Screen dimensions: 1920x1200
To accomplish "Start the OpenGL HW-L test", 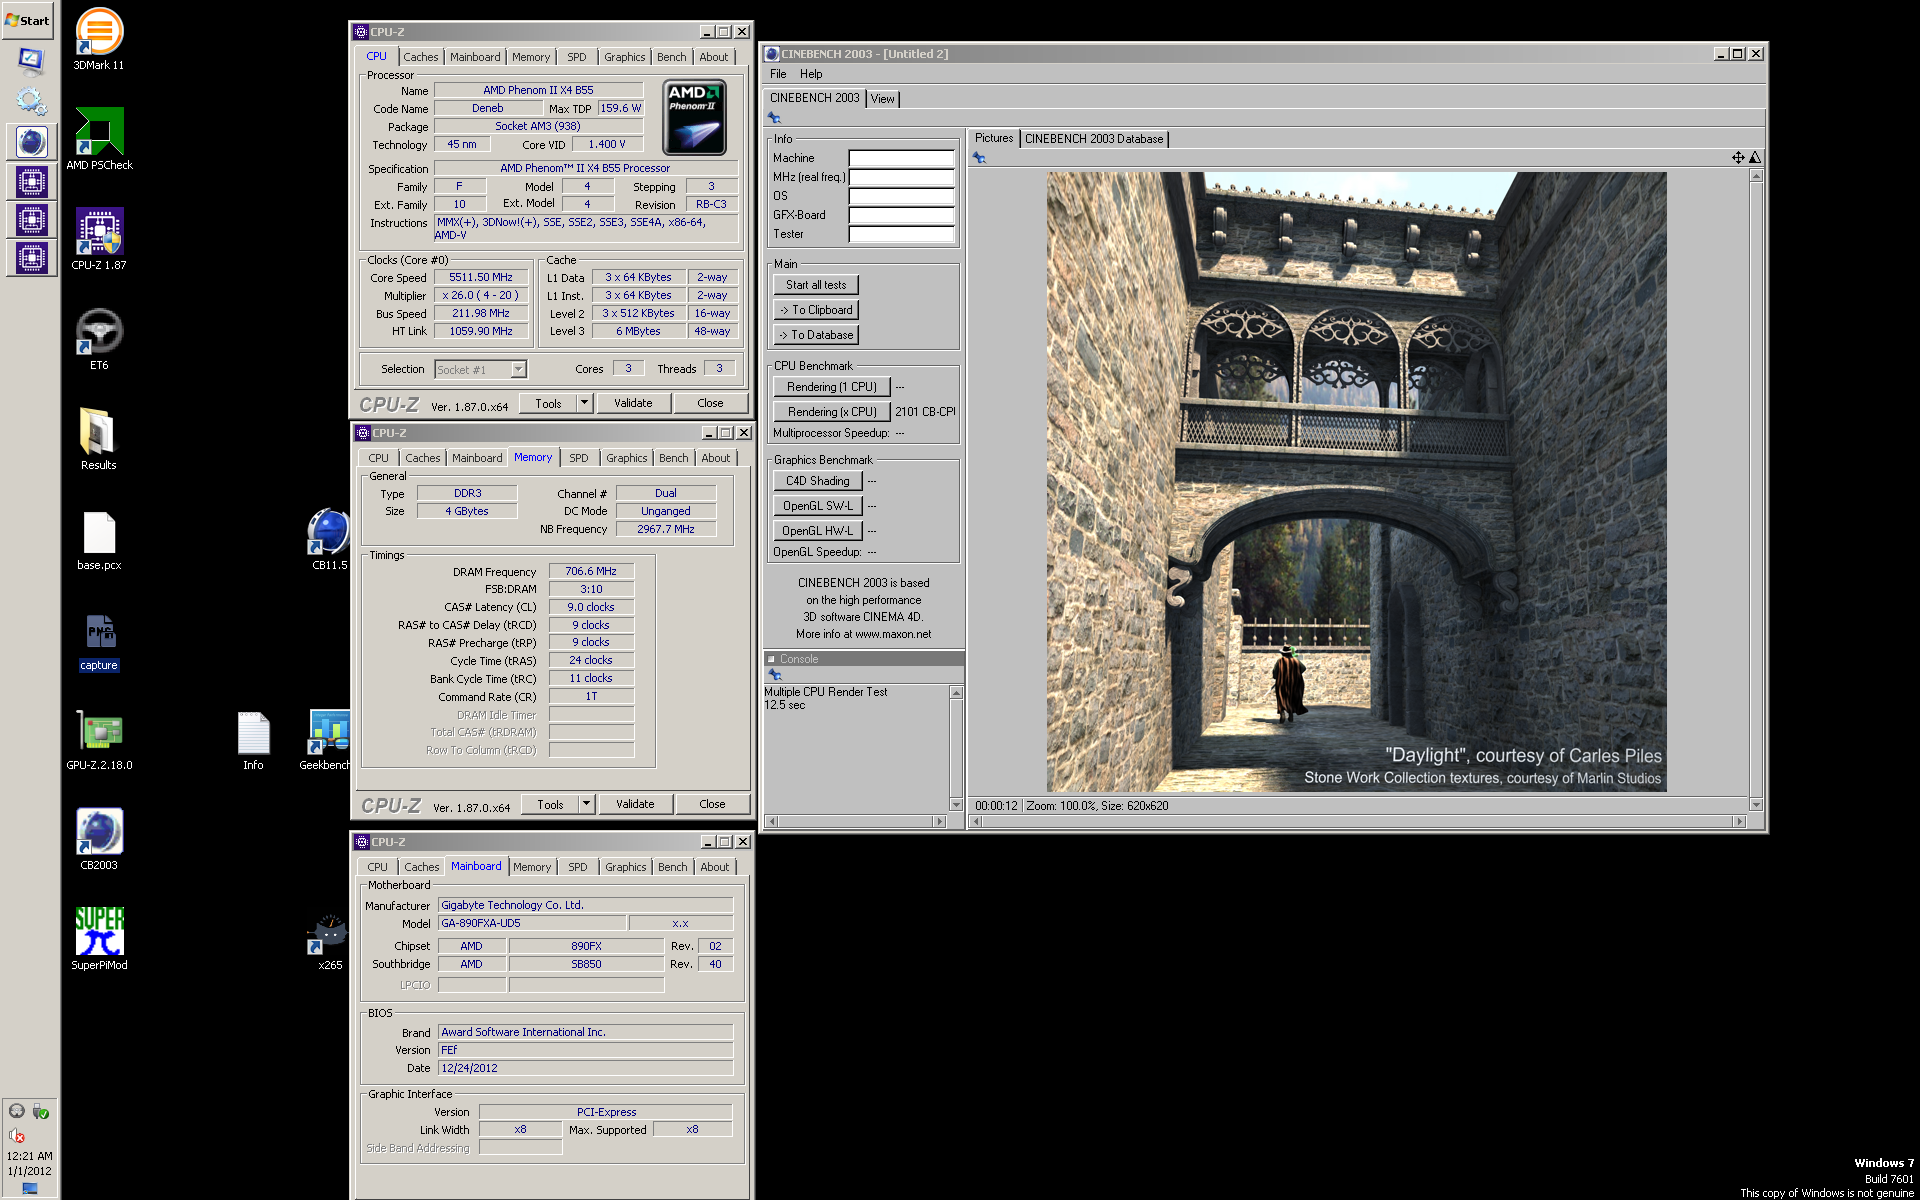I will coord(818,531).
